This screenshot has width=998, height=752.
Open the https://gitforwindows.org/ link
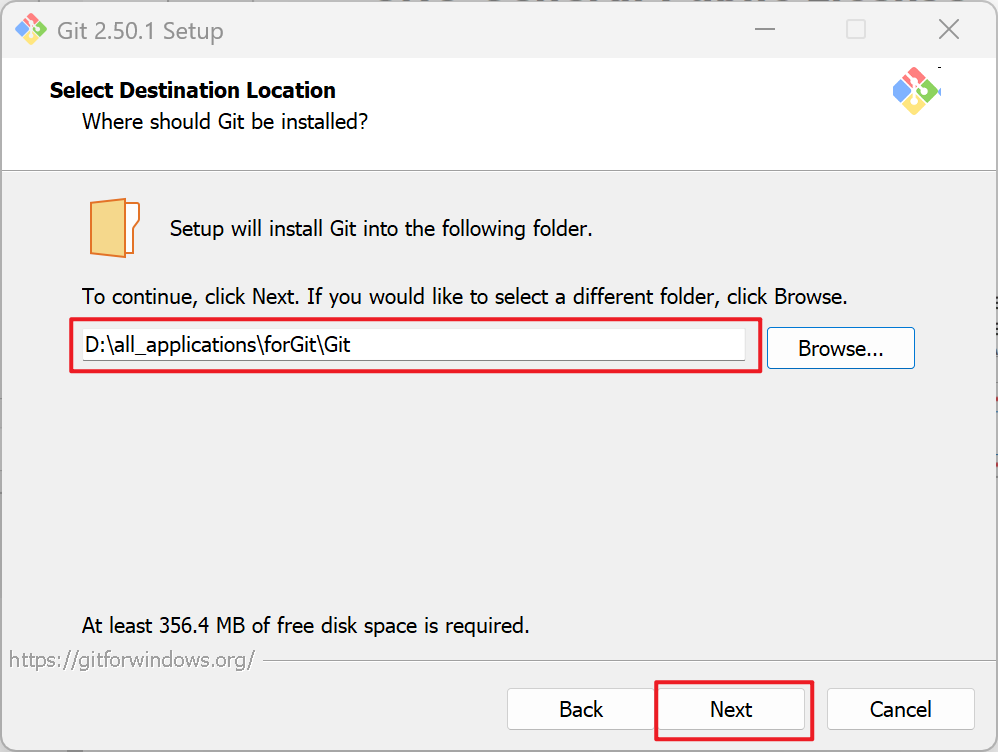(132, 660)
